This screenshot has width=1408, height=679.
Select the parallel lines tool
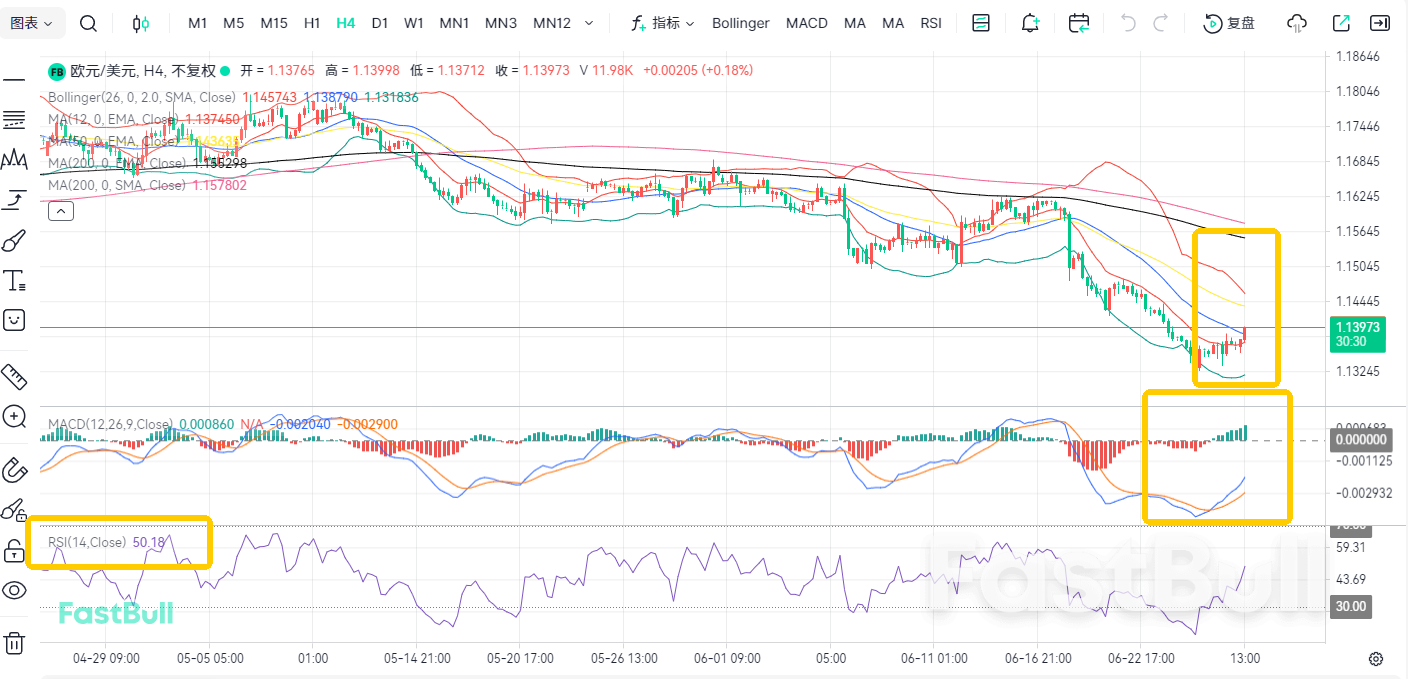[14, 120]
